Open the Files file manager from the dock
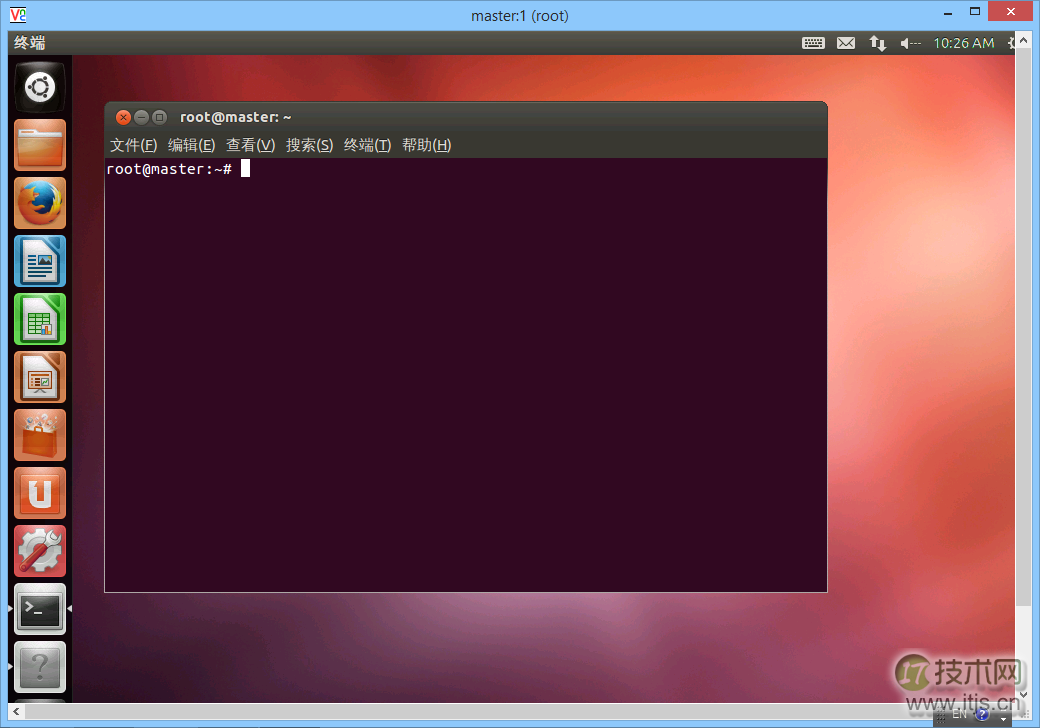 (x=40, y=145)
